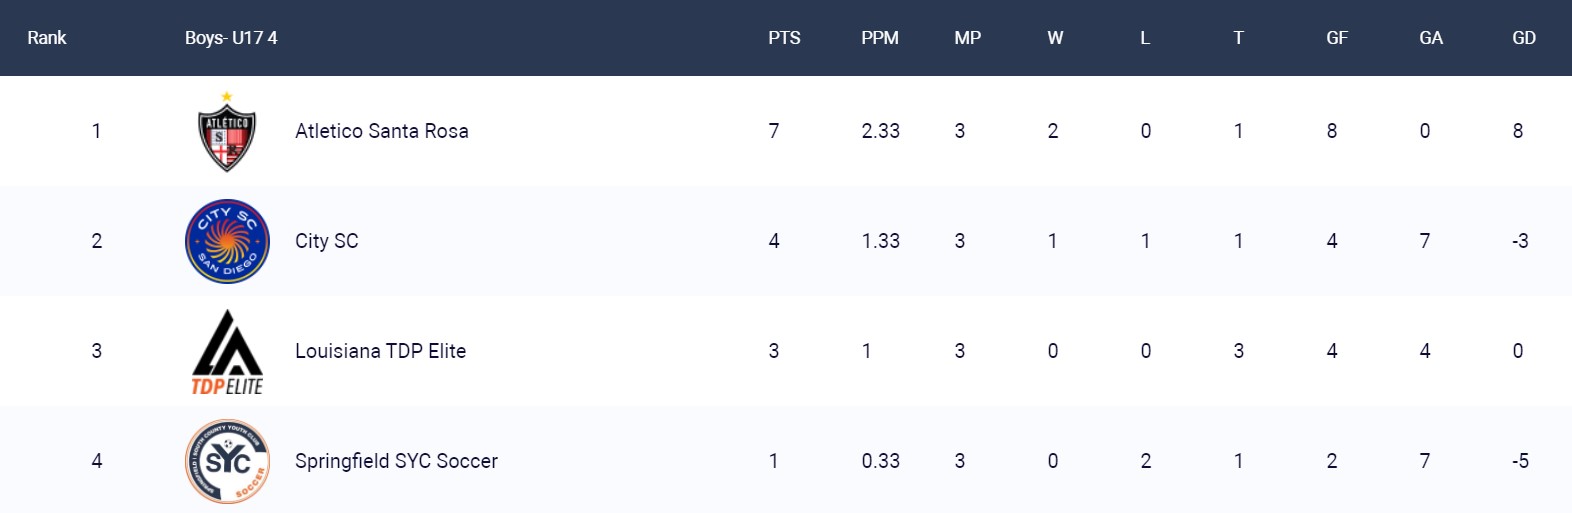
Task: Click the Atletico Santa Rosa shield logo
Action: pos(227,131)
